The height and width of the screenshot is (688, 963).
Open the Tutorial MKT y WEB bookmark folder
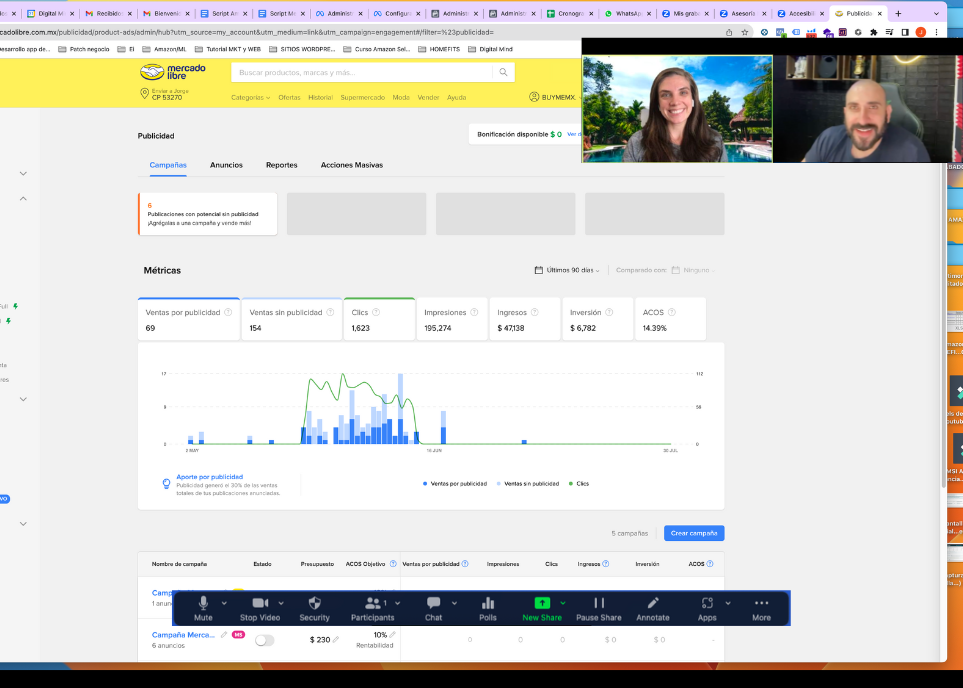228,49
